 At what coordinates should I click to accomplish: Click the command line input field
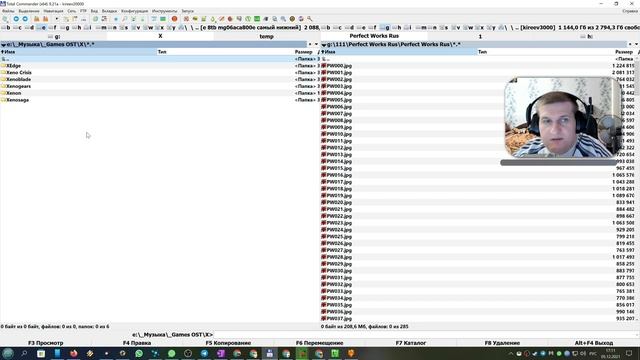pyautogui.click(x=426, y=335)
